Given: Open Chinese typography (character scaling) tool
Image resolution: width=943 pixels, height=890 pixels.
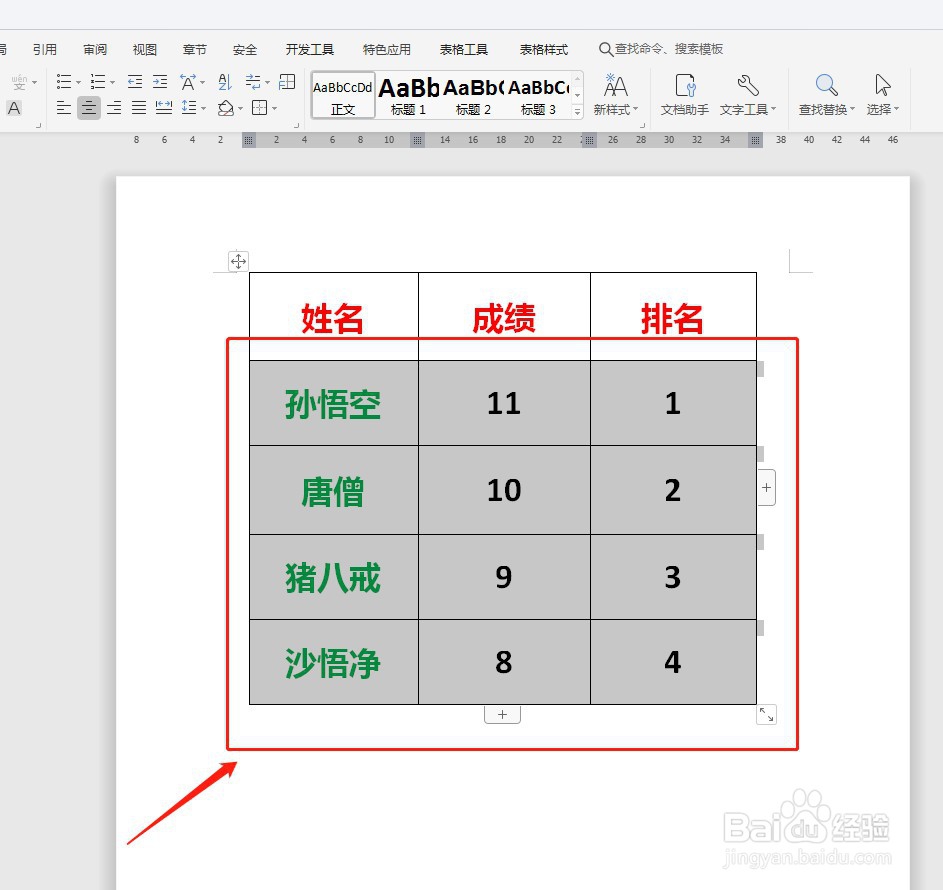Looking at the screenshot, I should click(x=188, y=81).
